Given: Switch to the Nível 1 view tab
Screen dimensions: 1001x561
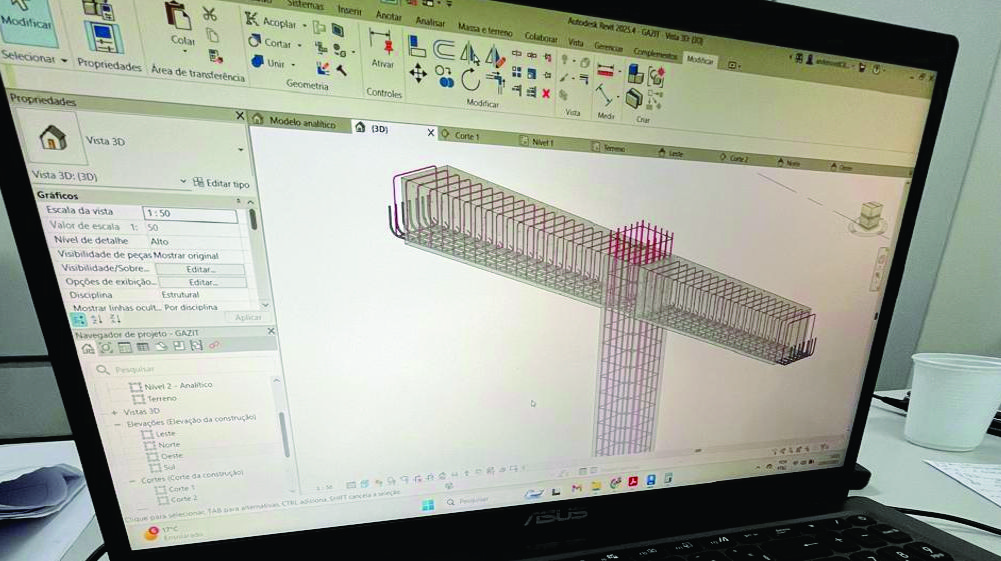Looking at the screenshot, I should pos(543,142).
